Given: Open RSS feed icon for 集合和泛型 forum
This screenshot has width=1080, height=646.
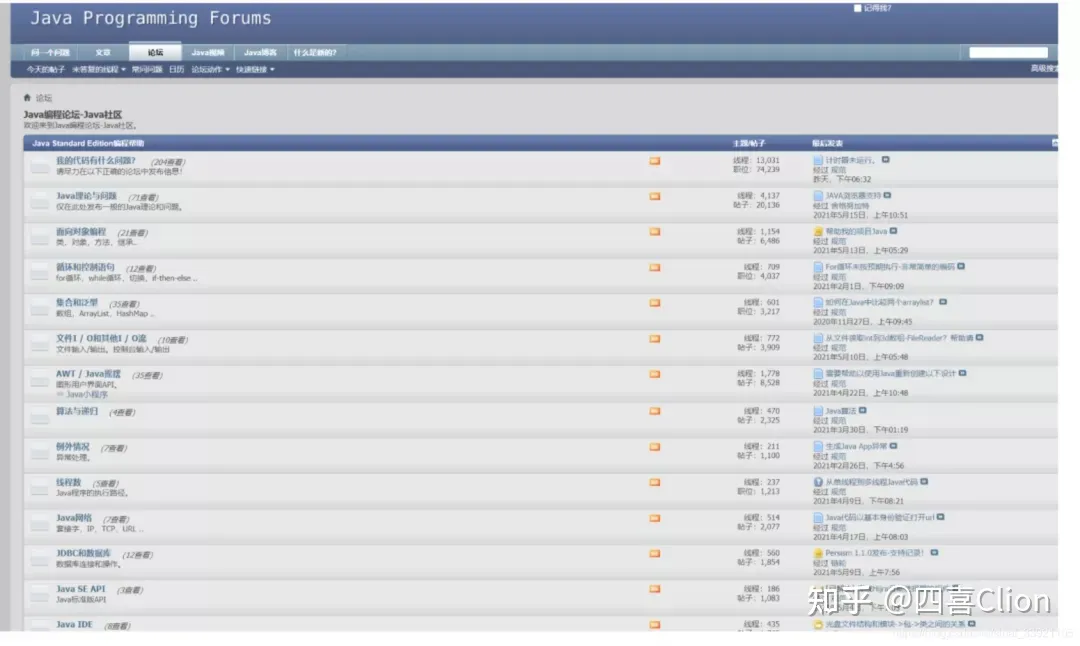Looking at the screenshot, I should pos(654,304).
